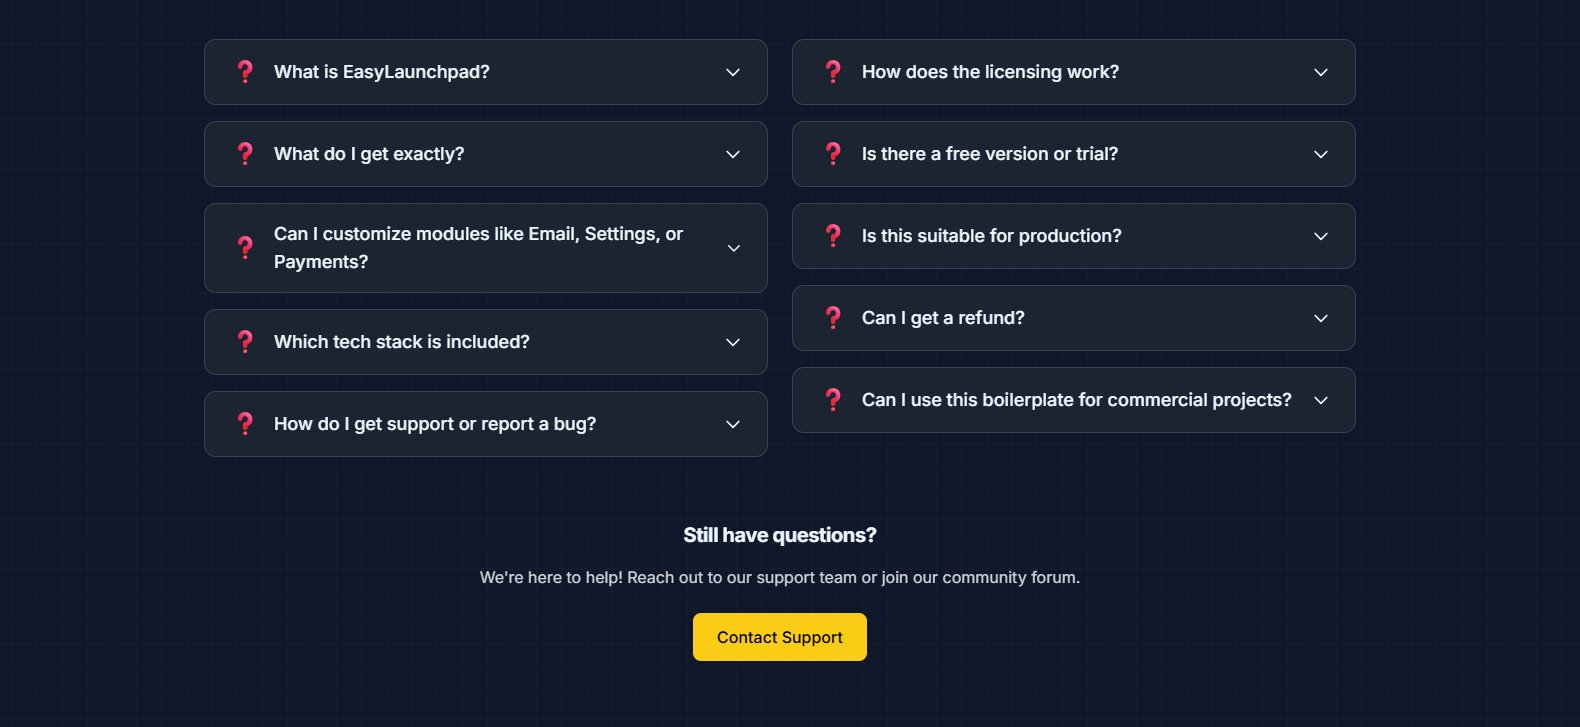Expand chevron for 'Can I get a refund?'
1580x727 pixels.
click(1321, 318)
